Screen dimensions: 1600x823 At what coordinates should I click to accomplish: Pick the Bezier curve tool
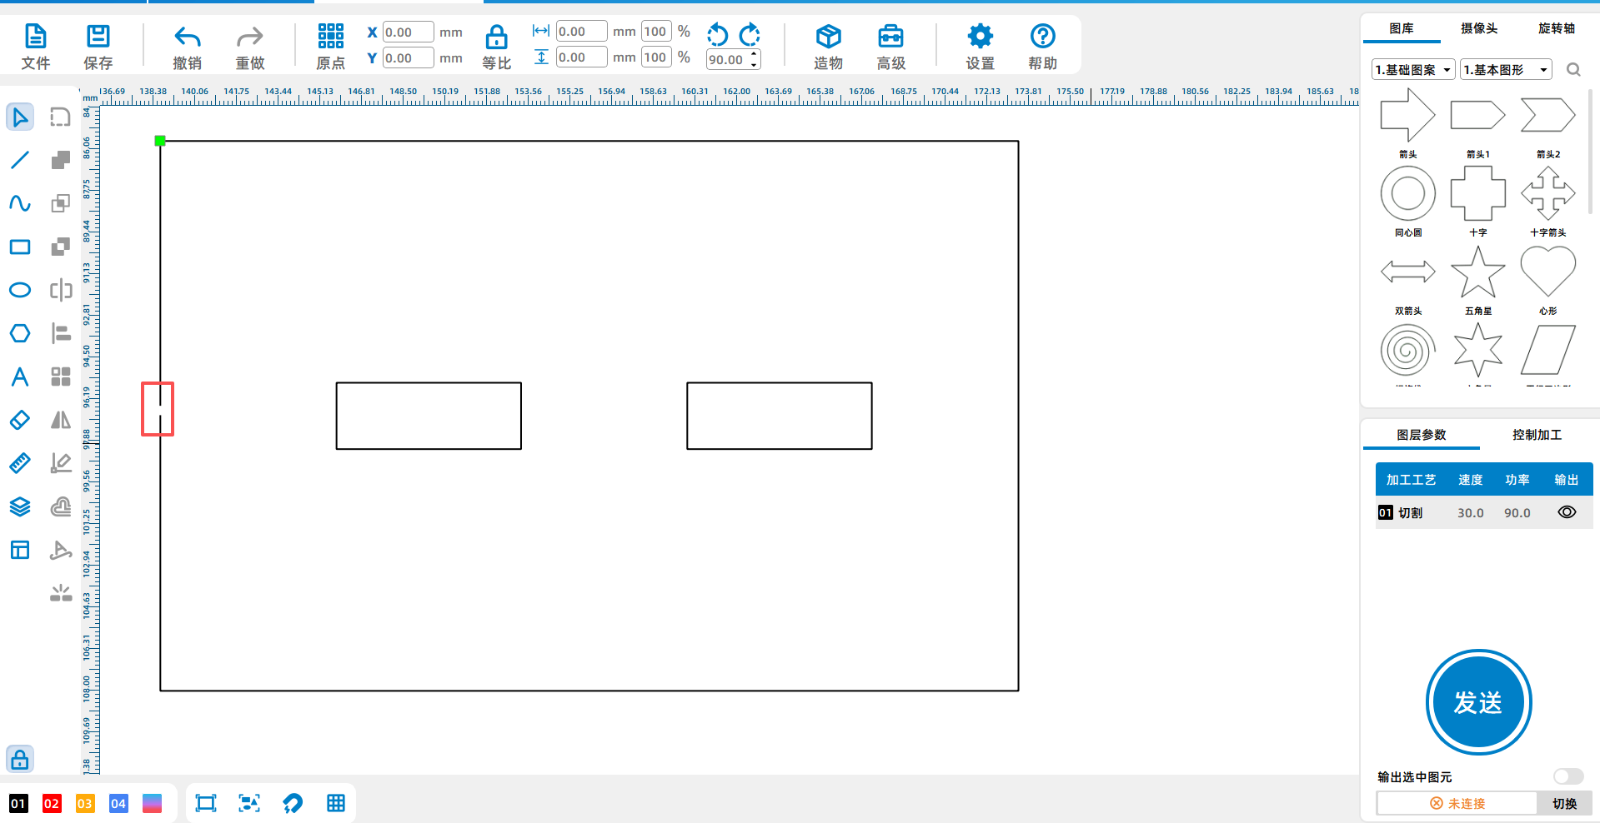(20, 203)
